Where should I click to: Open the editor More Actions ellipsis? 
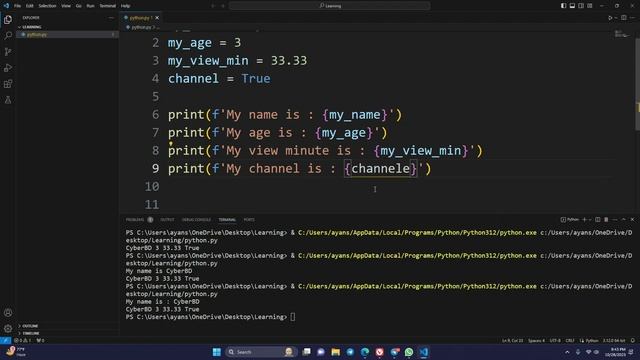[x=632, y=18]
